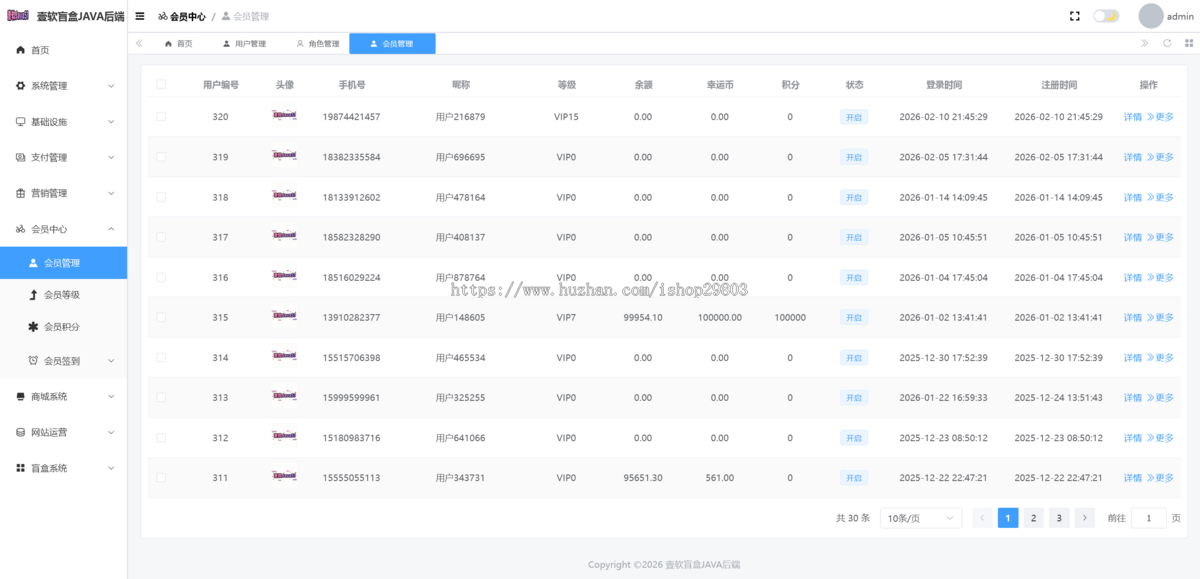The width and height of the screenshot is (1200, 579).
Task: Switch to the 角色管理 tab
Action: click(x=318, y=44)
